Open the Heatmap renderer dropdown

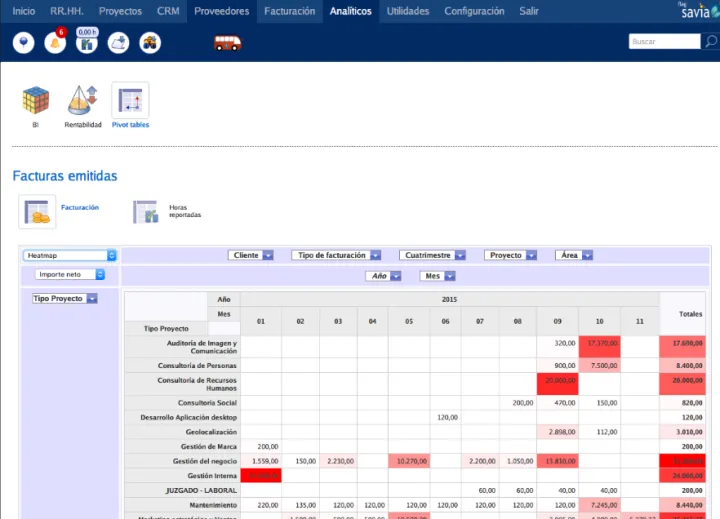tap(70, 256)
